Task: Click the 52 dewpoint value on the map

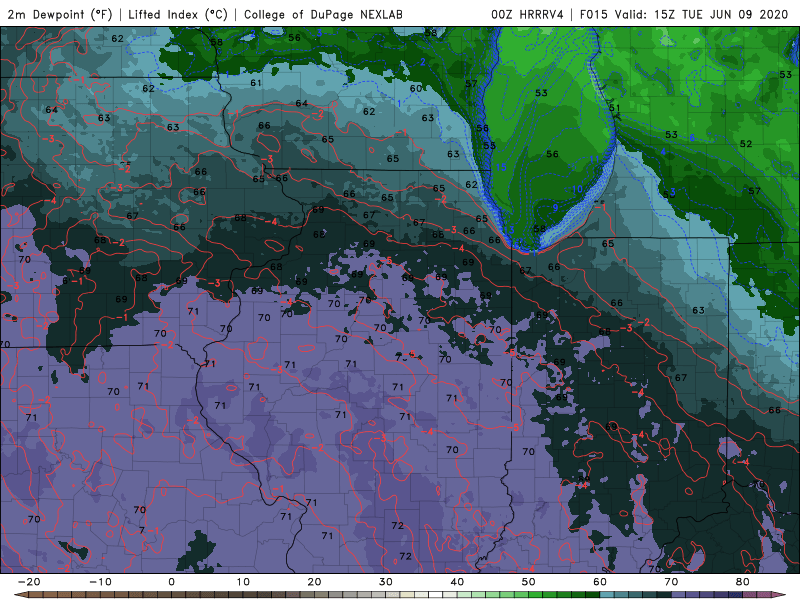Action: [746, 144]
